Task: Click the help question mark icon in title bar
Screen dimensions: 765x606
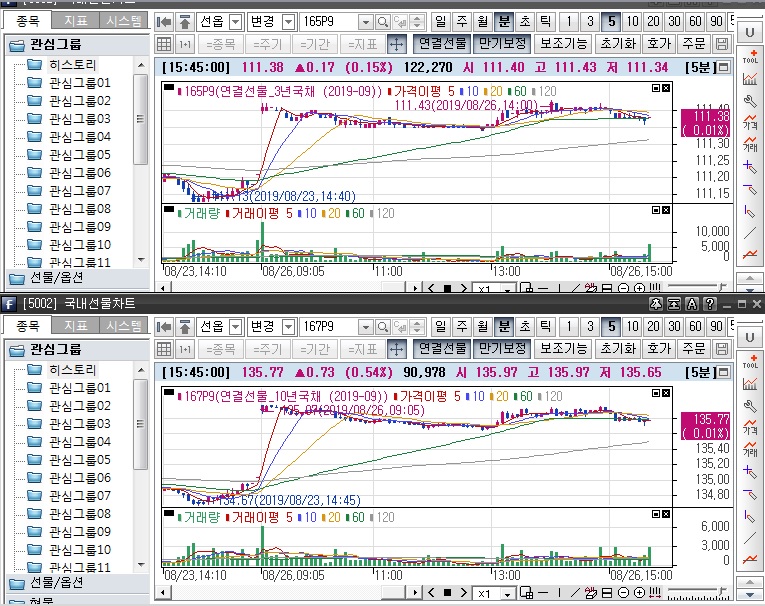Action: (710, 303)
